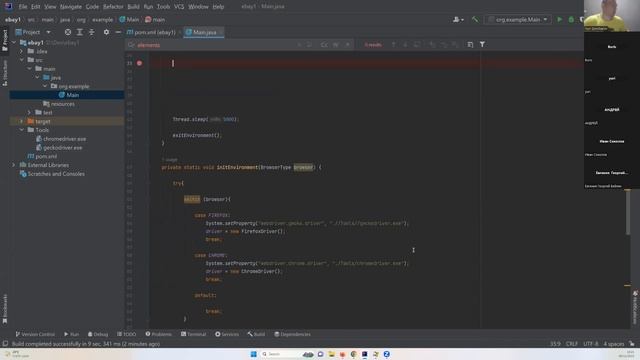
Task: Expand the target folder
Action: tap(22, 121)
